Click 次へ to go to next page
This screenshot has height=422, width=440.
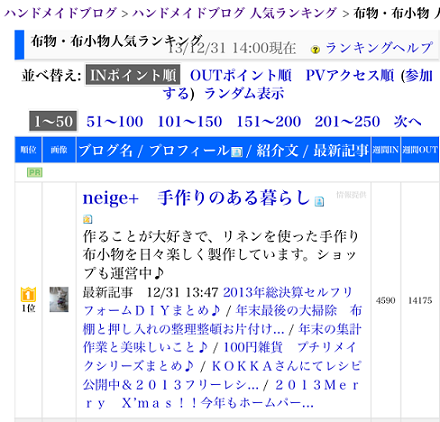407,122
